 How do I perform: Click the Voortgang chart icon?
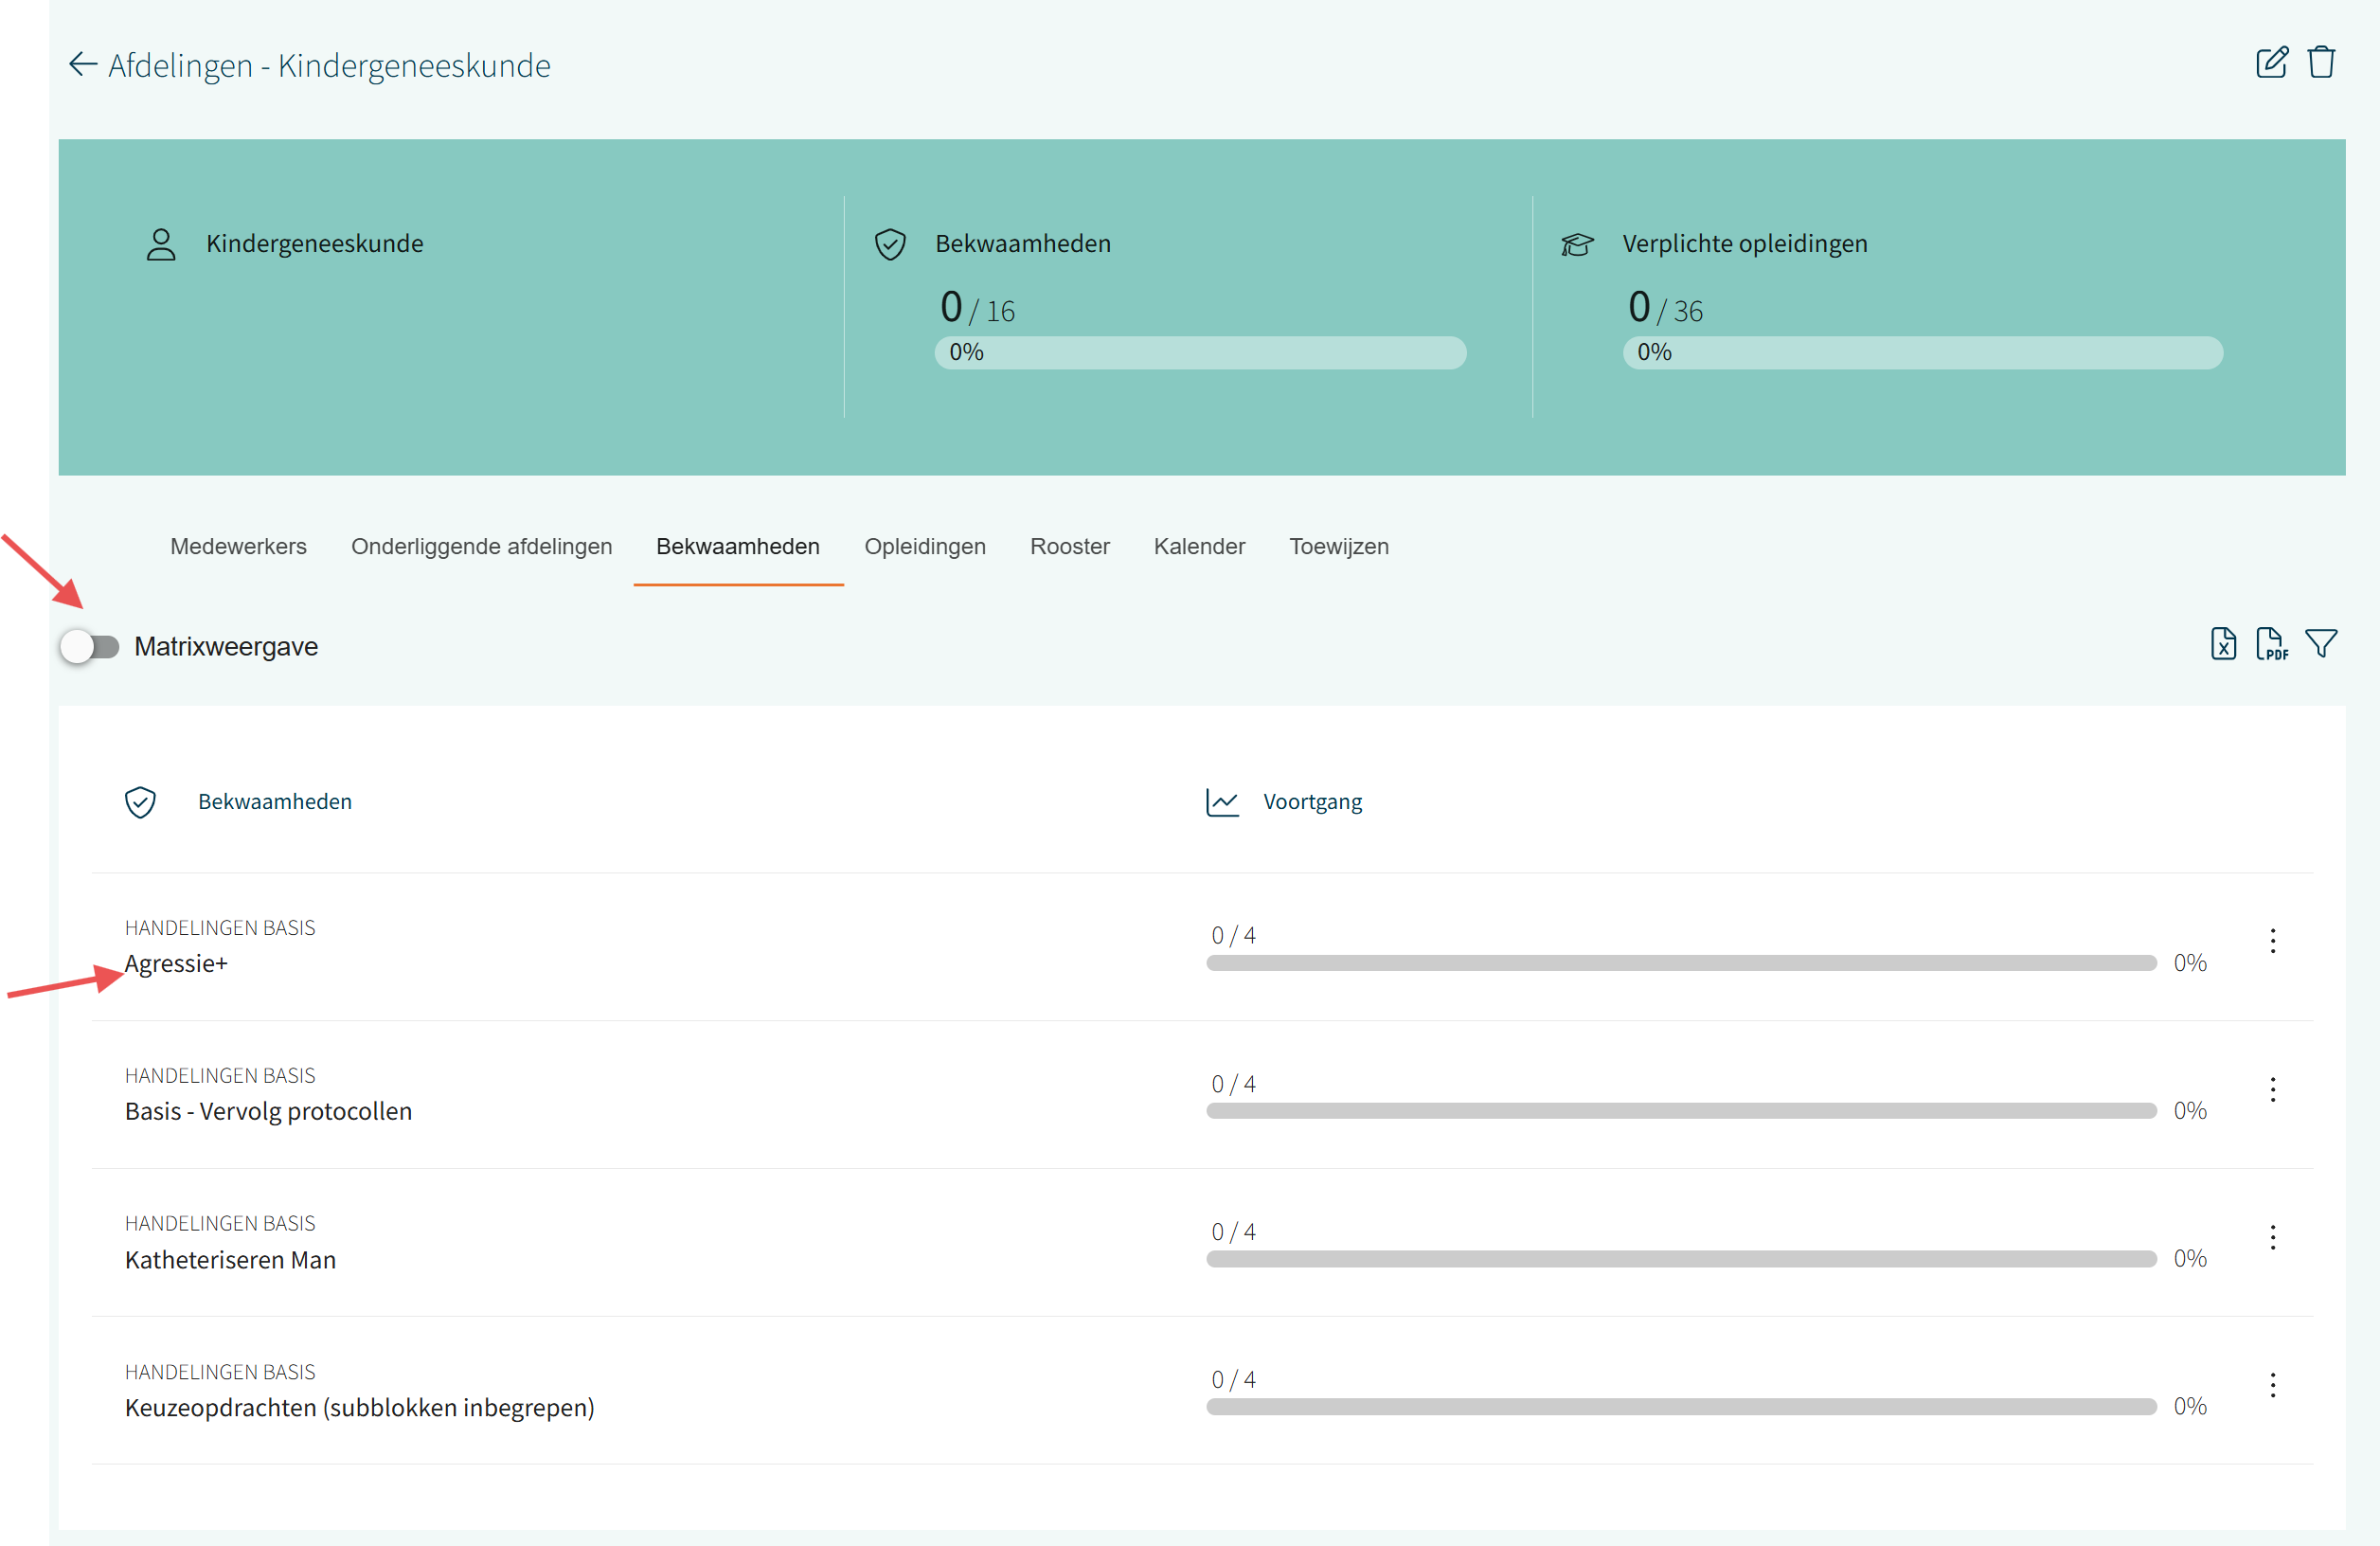point(1222,802)
